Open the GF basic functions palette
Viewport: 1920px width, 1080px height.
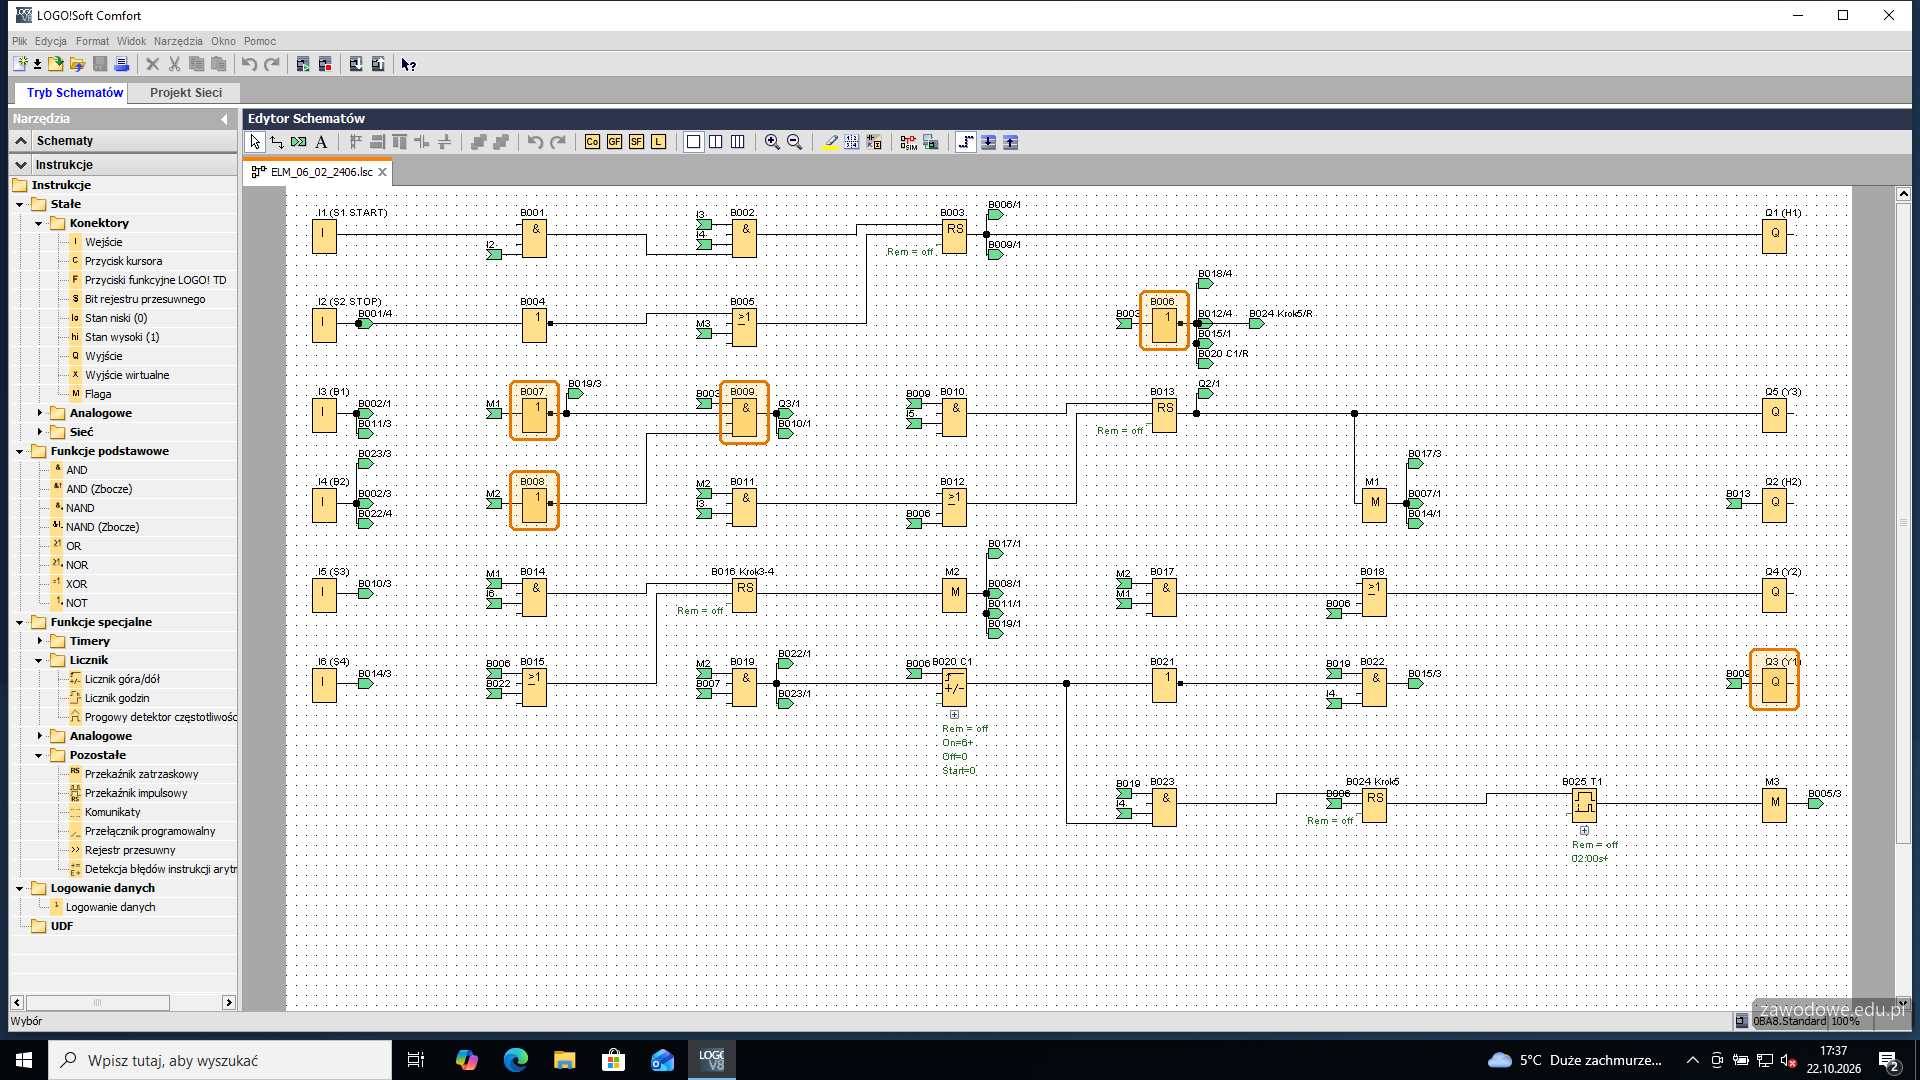pos(614,142)
